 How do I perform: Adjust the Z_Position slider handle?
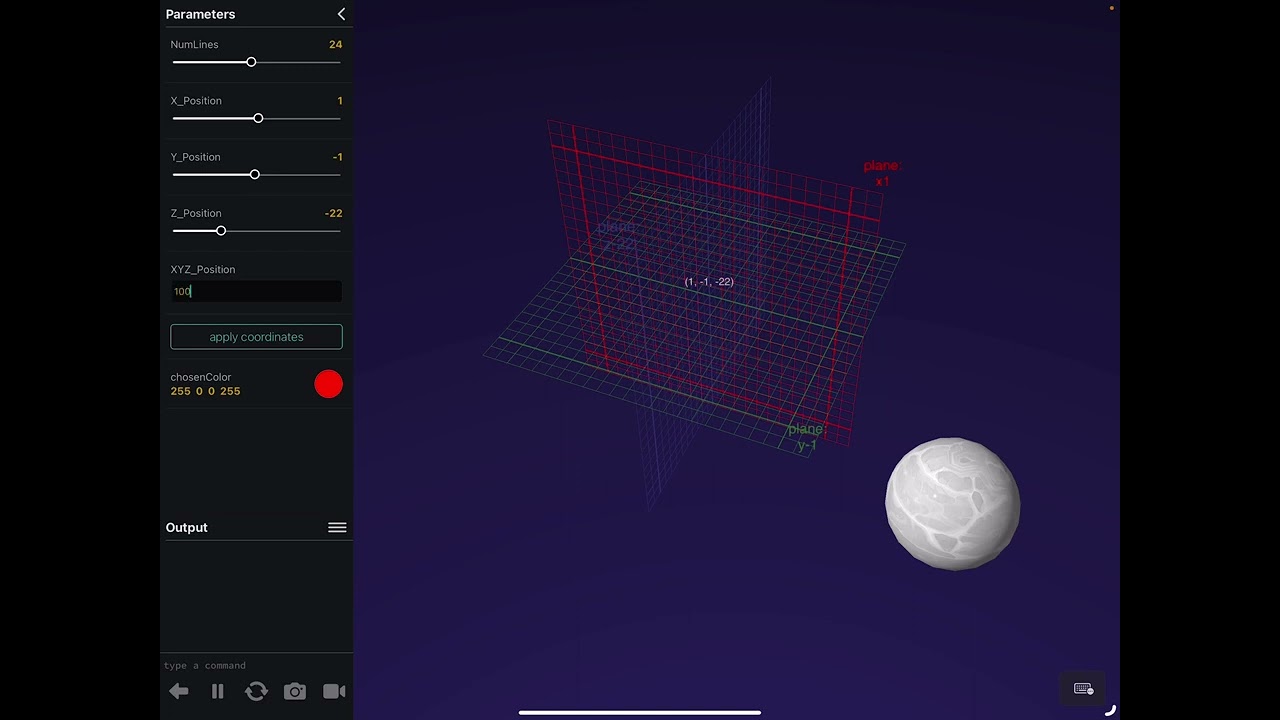221,231
